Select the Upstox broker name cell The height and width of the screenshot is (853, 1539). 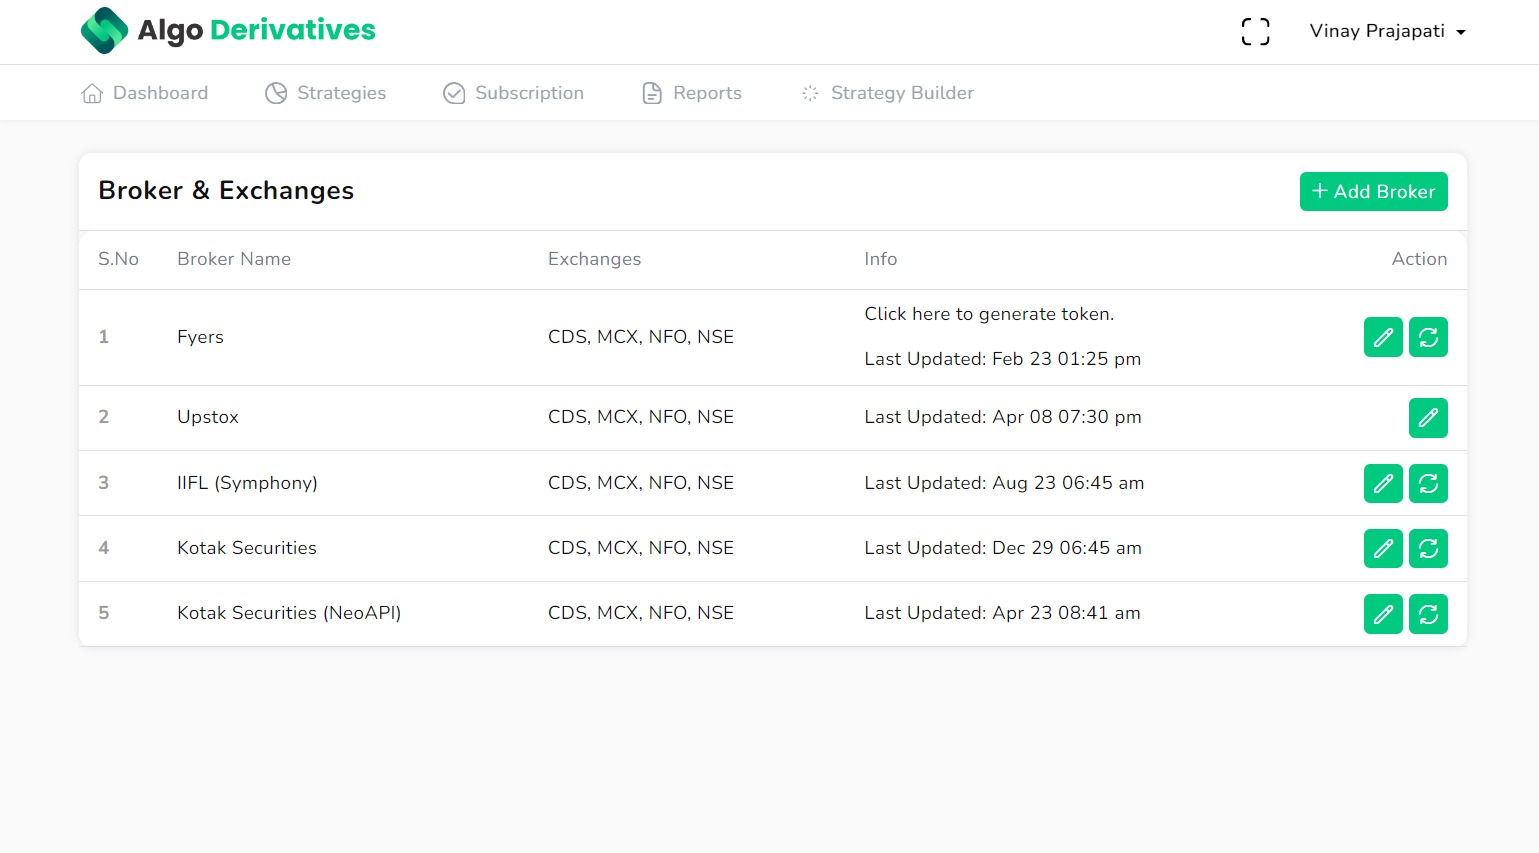[x=208, y=417]
